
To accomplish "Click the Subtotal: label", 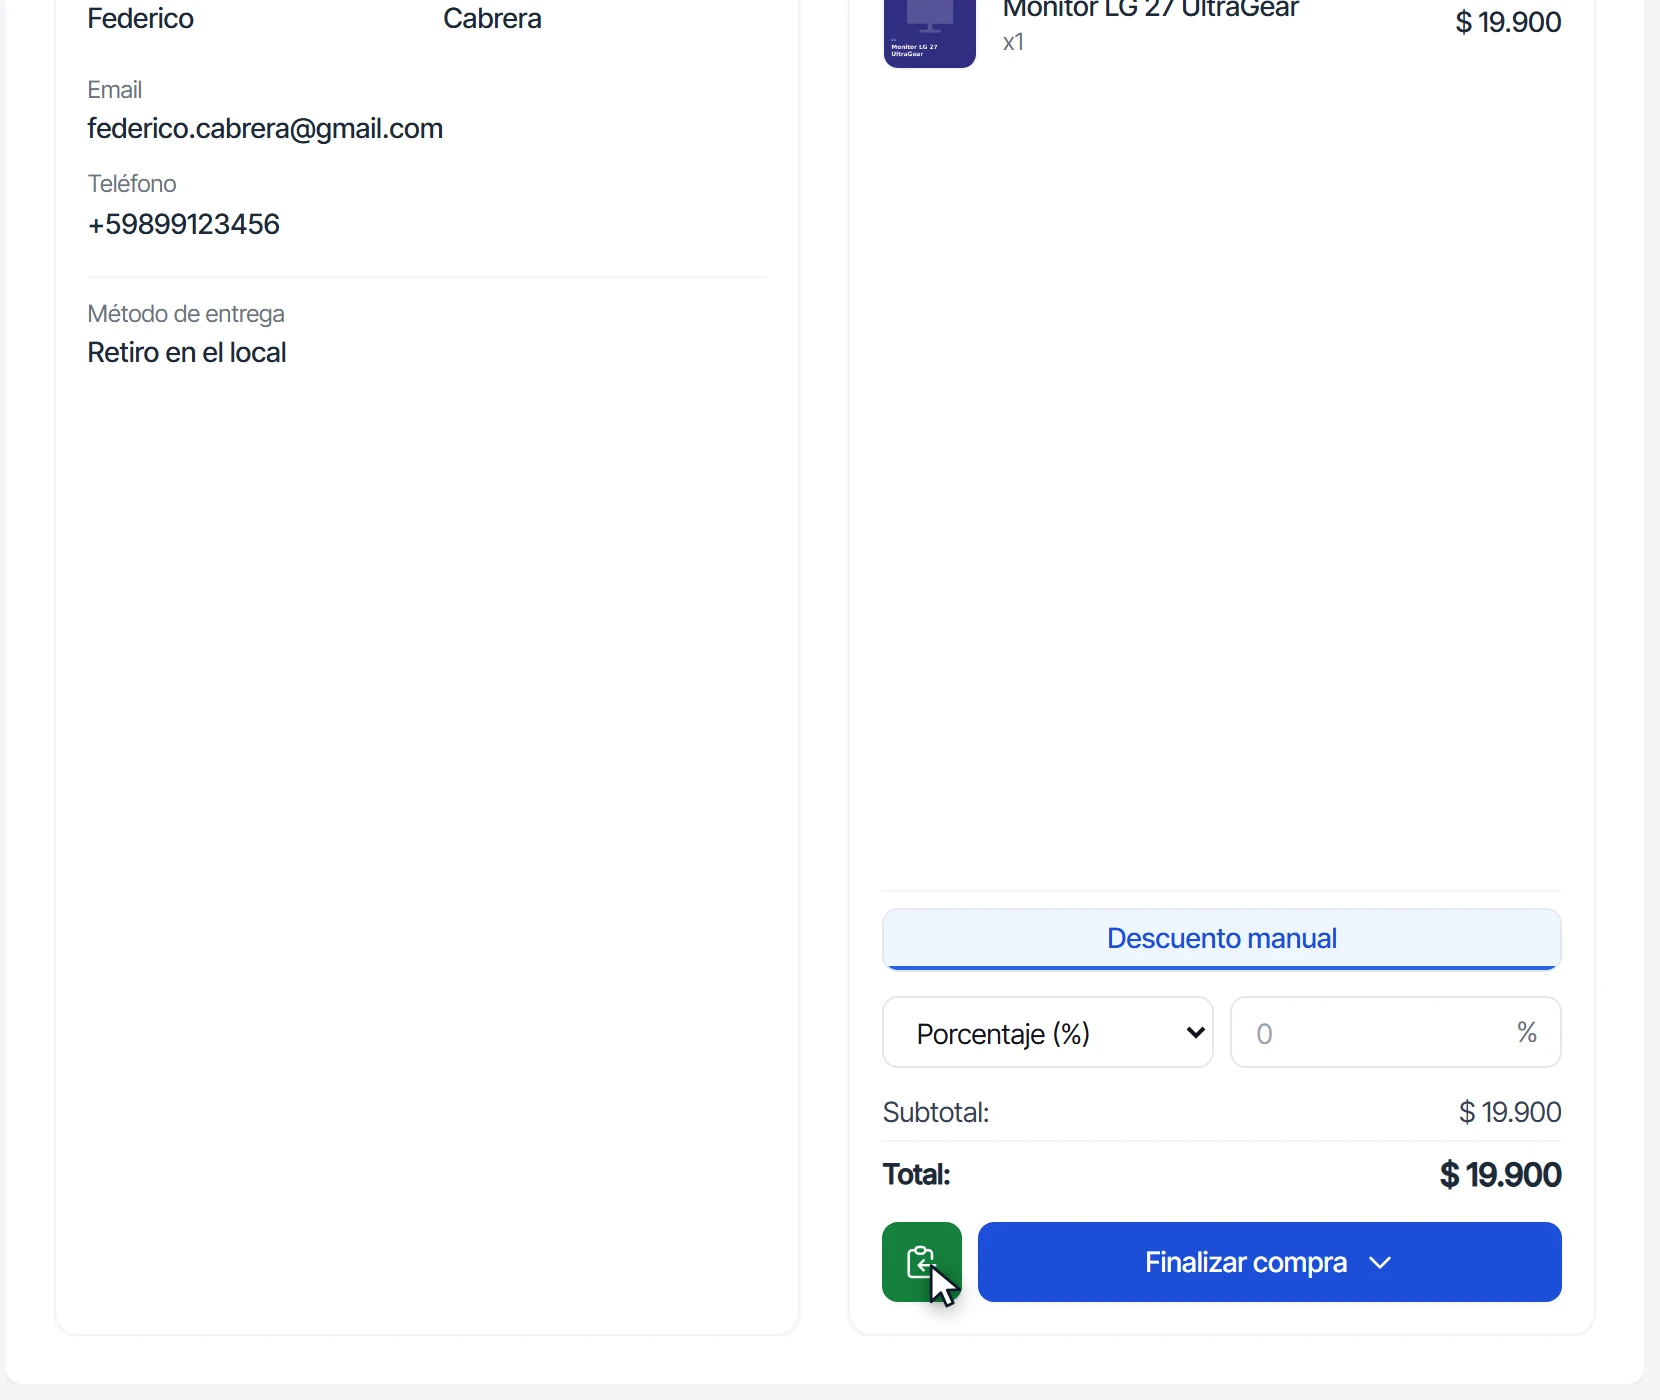I will pos(936,1112).
